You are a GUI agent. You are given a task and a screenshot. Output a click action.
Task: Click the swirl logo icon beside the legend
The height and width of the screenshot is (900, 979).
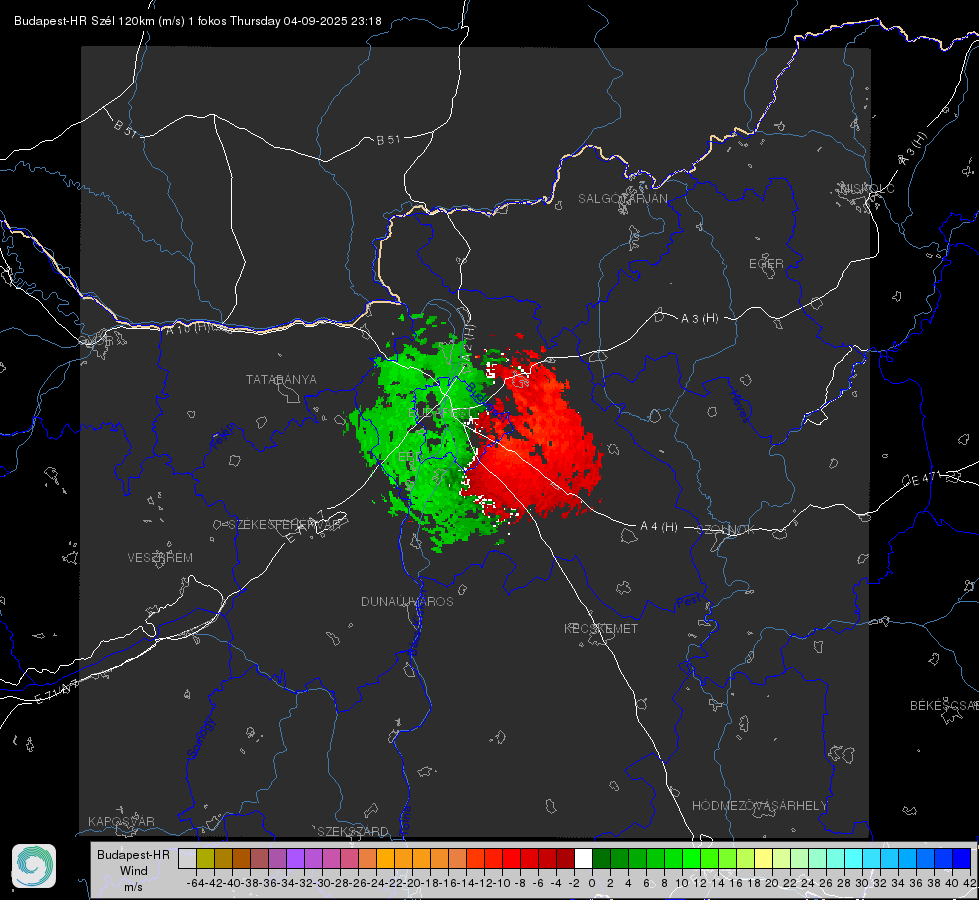tap(34, 866)
